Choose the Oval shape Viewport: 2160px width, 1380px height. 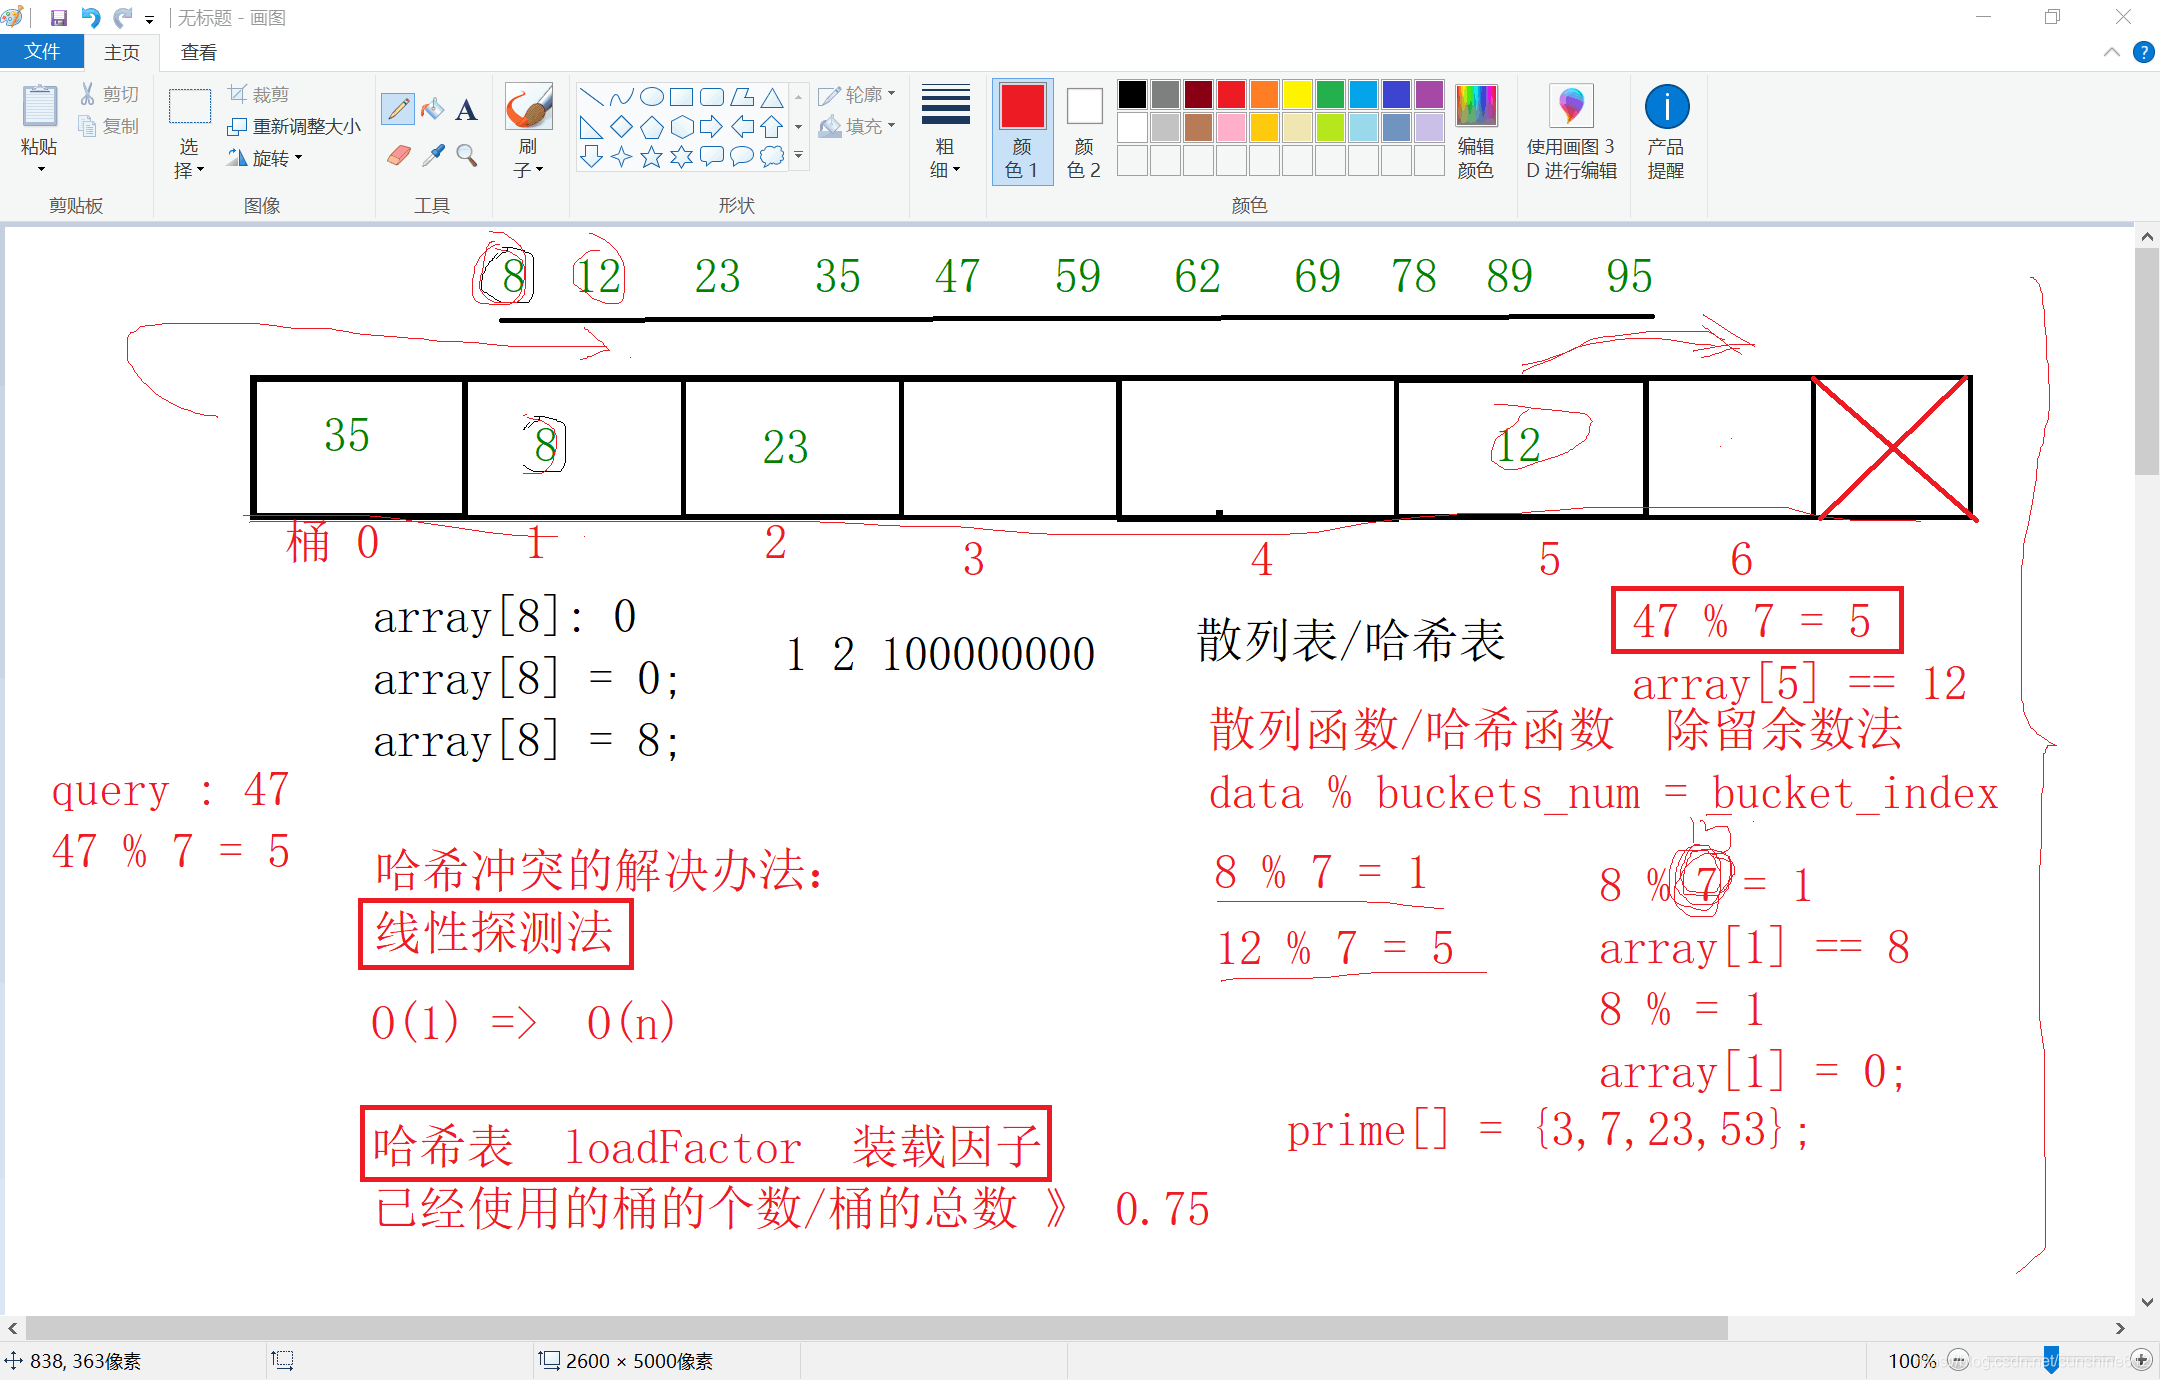651,97
